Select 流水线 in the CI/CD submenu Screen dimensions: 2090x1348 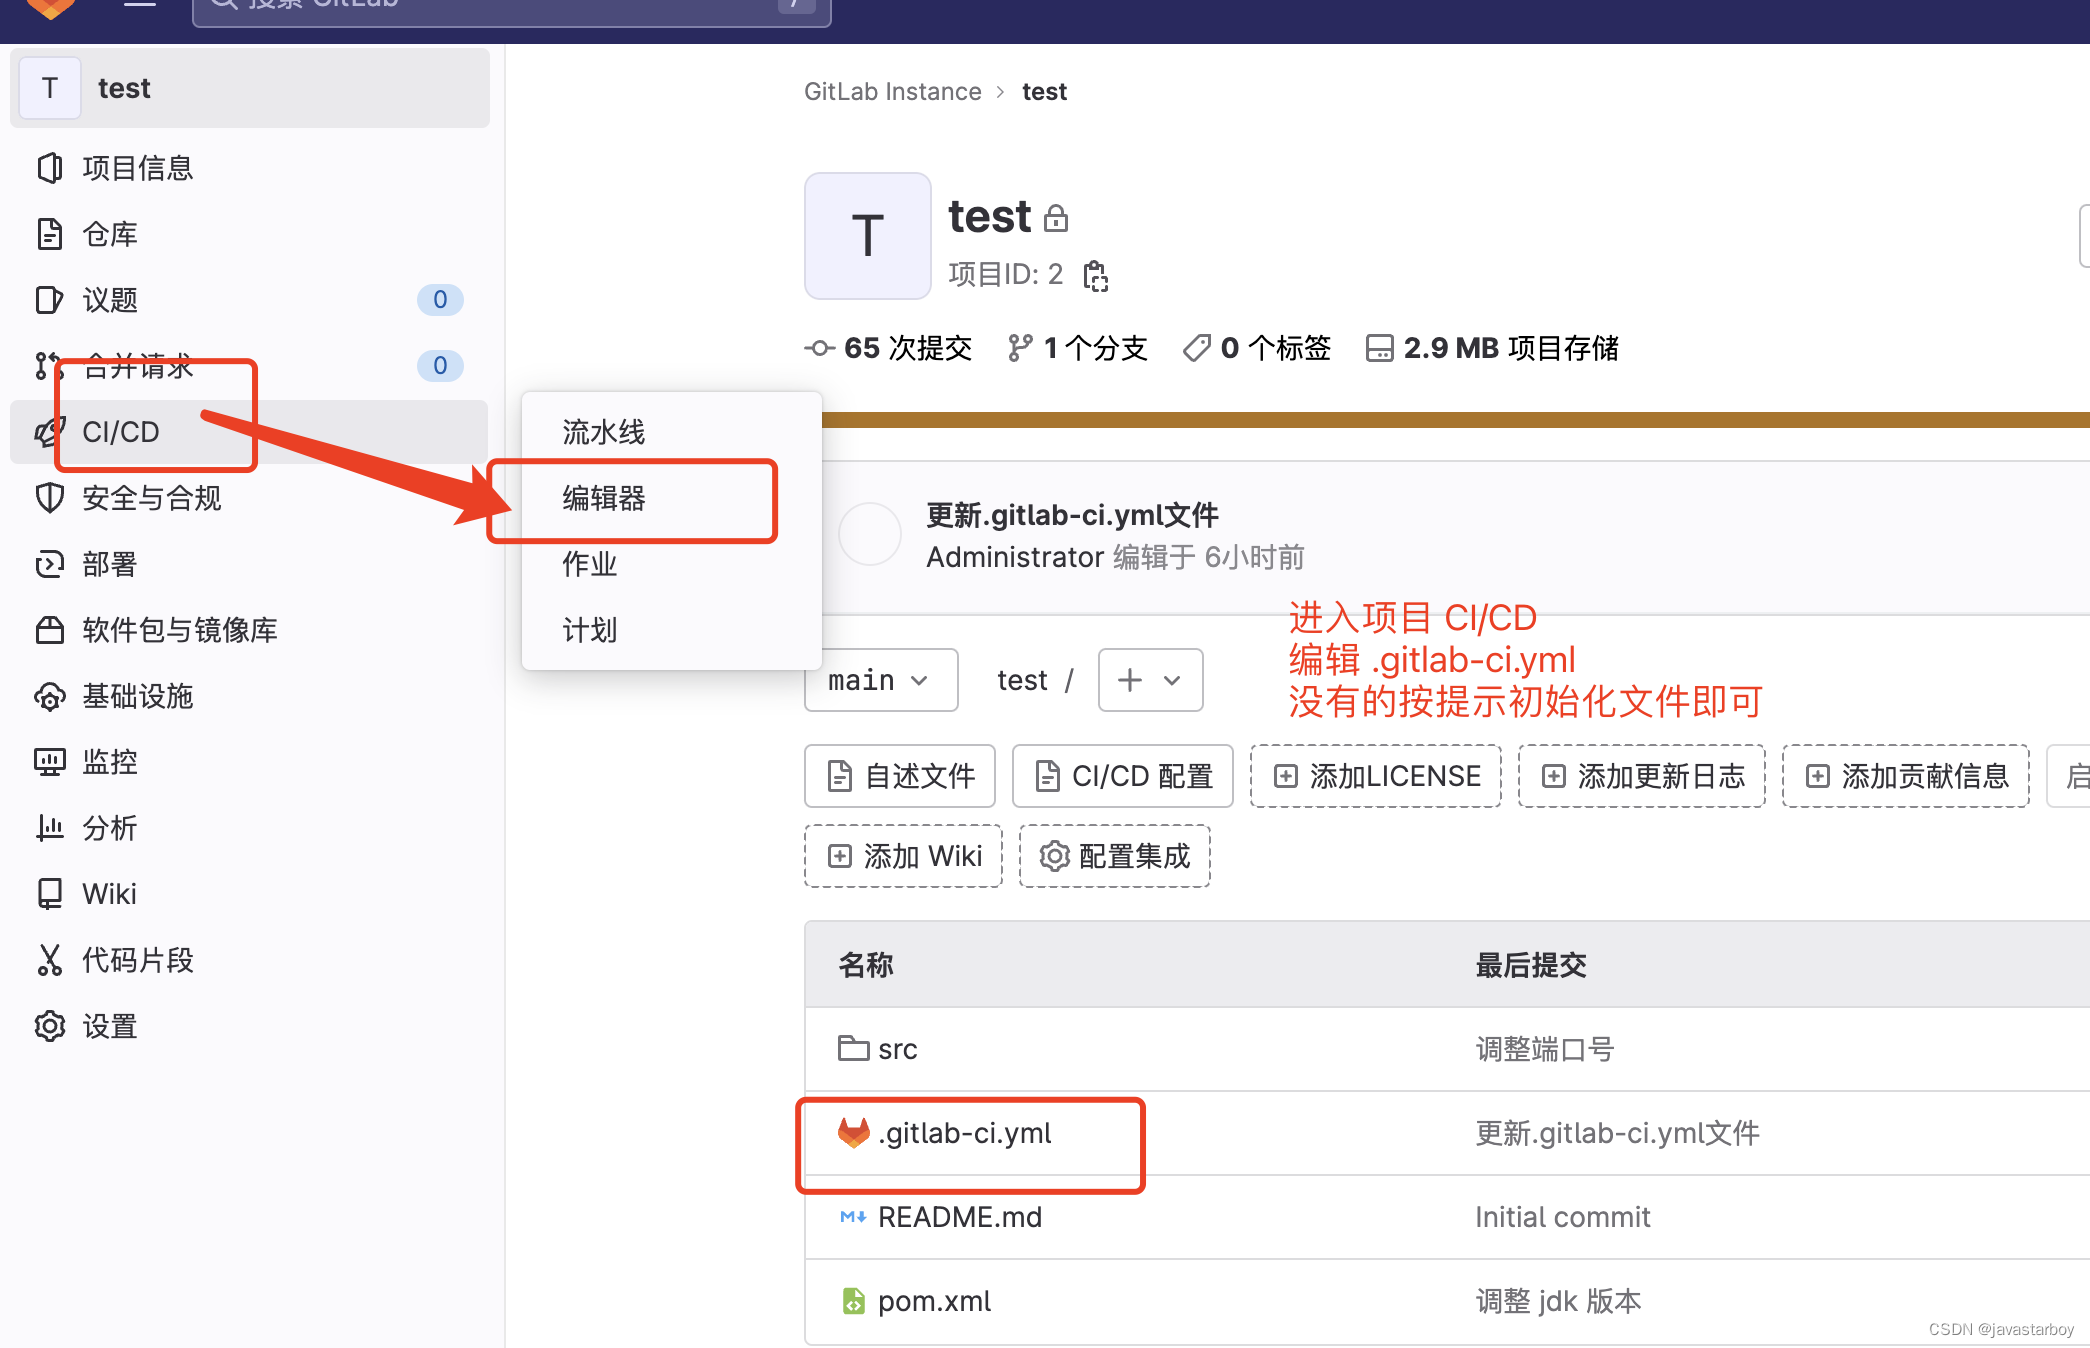pos(604,432)
